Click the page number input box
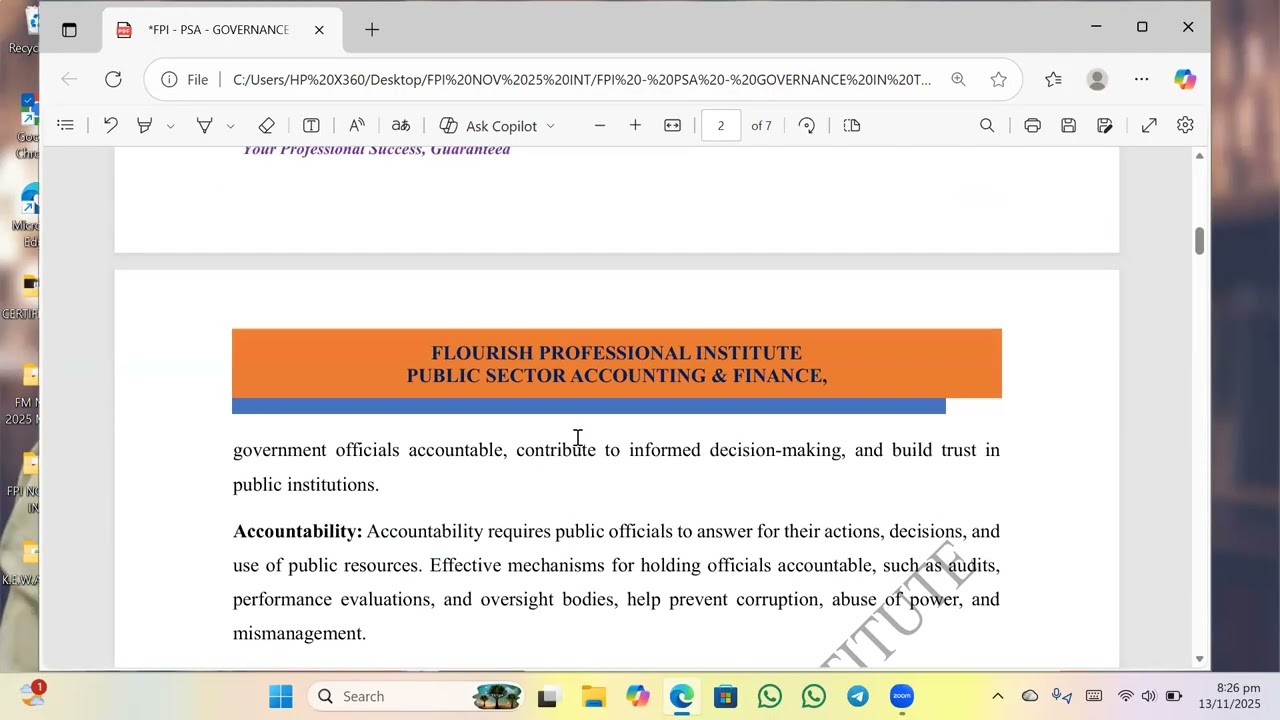The height and width of the screenshot is (720, 1280). [x=721, y=125]
